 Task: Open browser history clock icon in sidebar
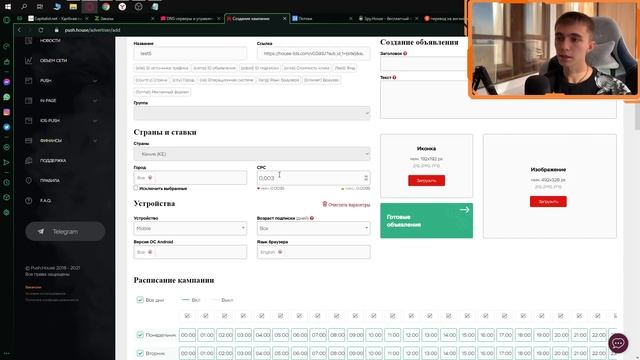tap(7, 182)
